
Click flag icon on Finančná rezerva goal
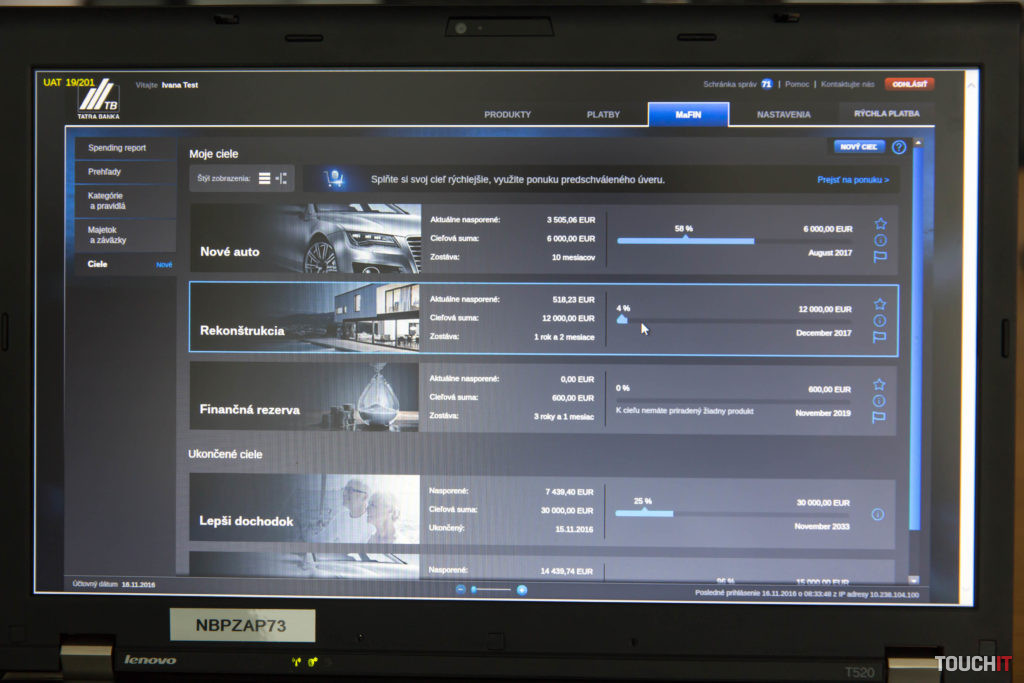(x=879, y=417)
